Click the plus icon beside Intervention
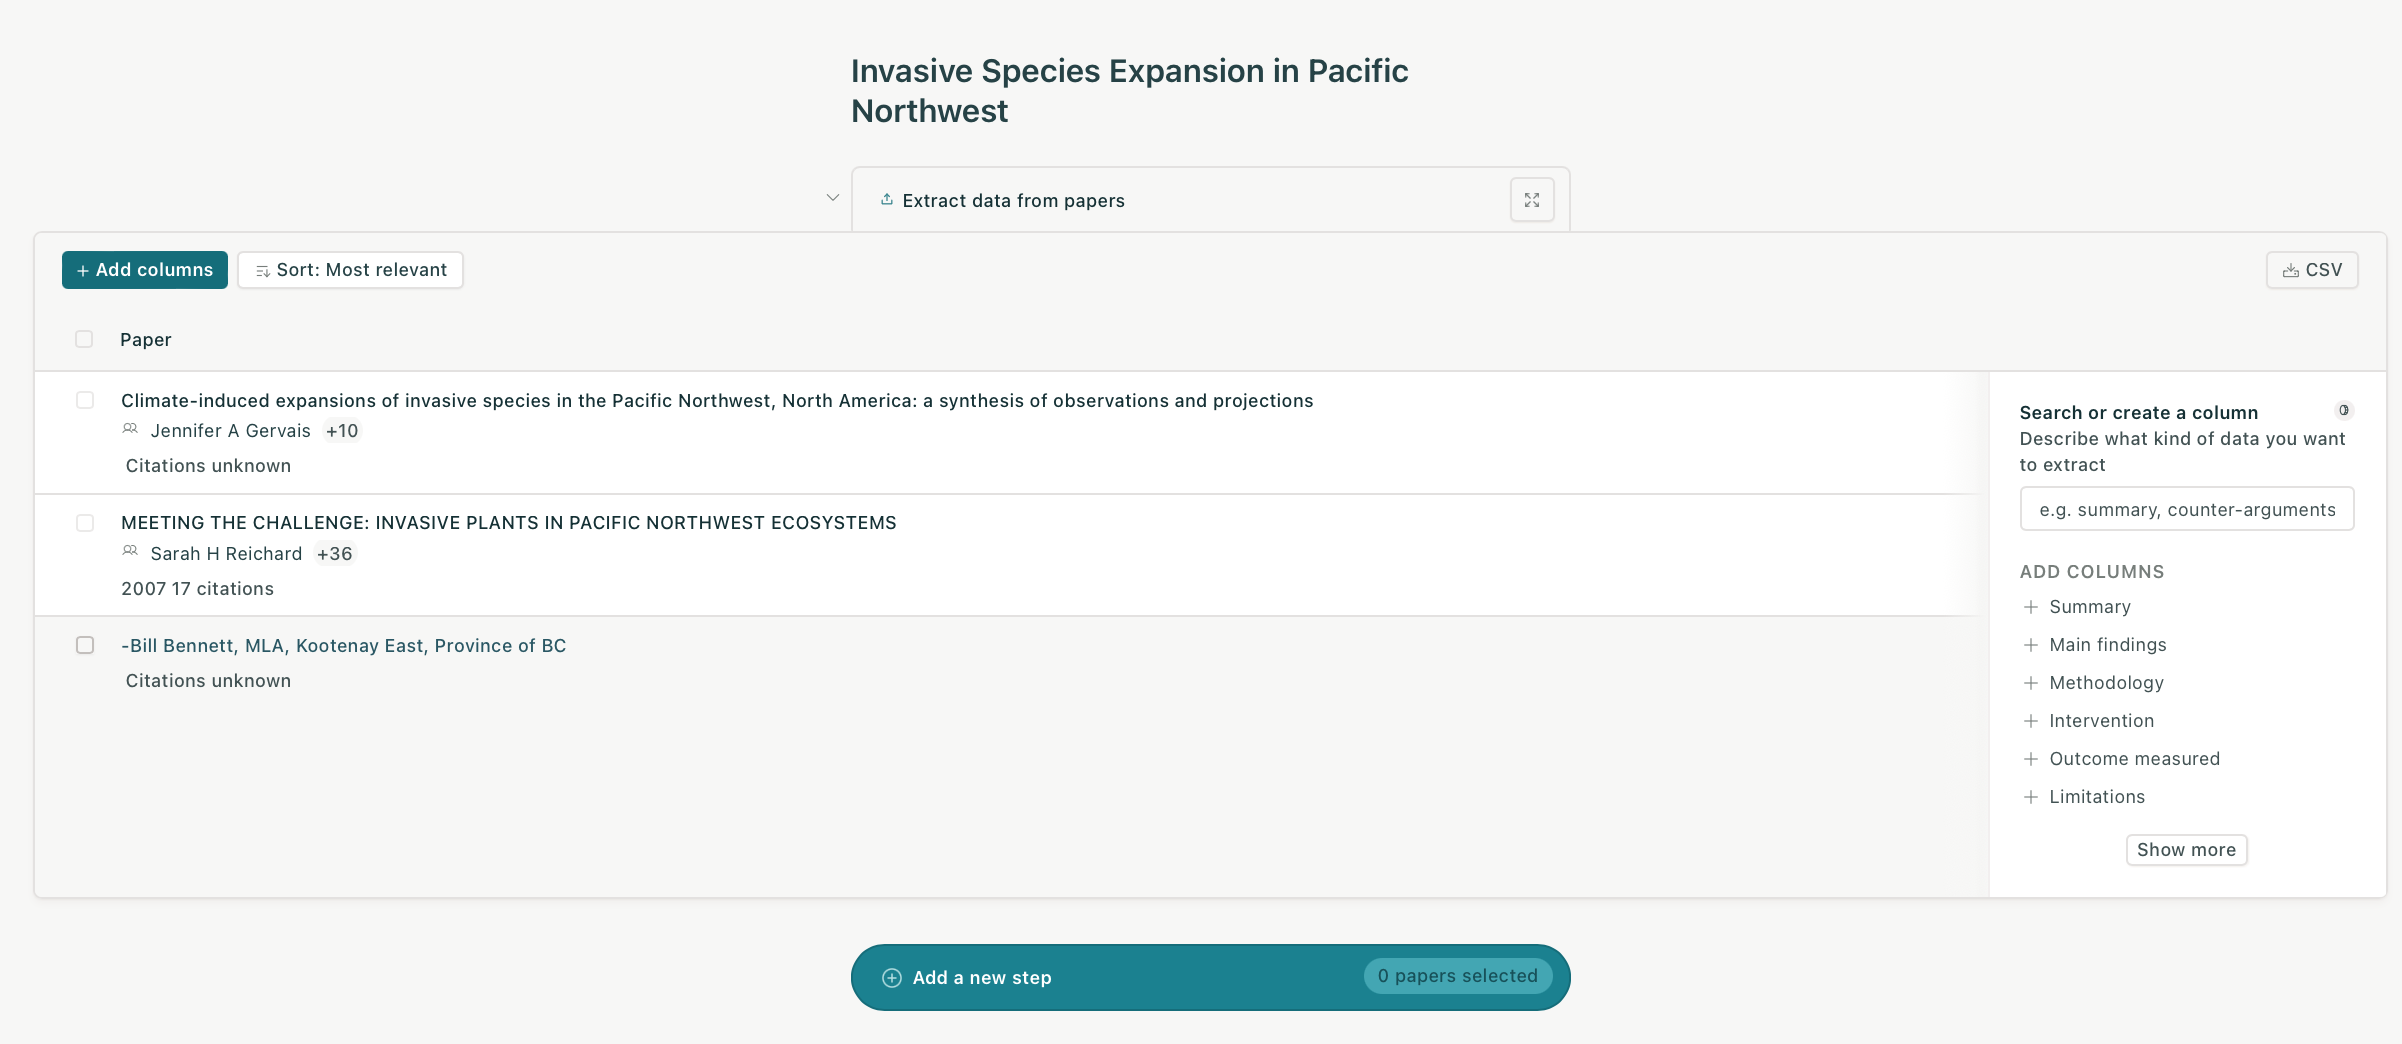 [2030, 721]
